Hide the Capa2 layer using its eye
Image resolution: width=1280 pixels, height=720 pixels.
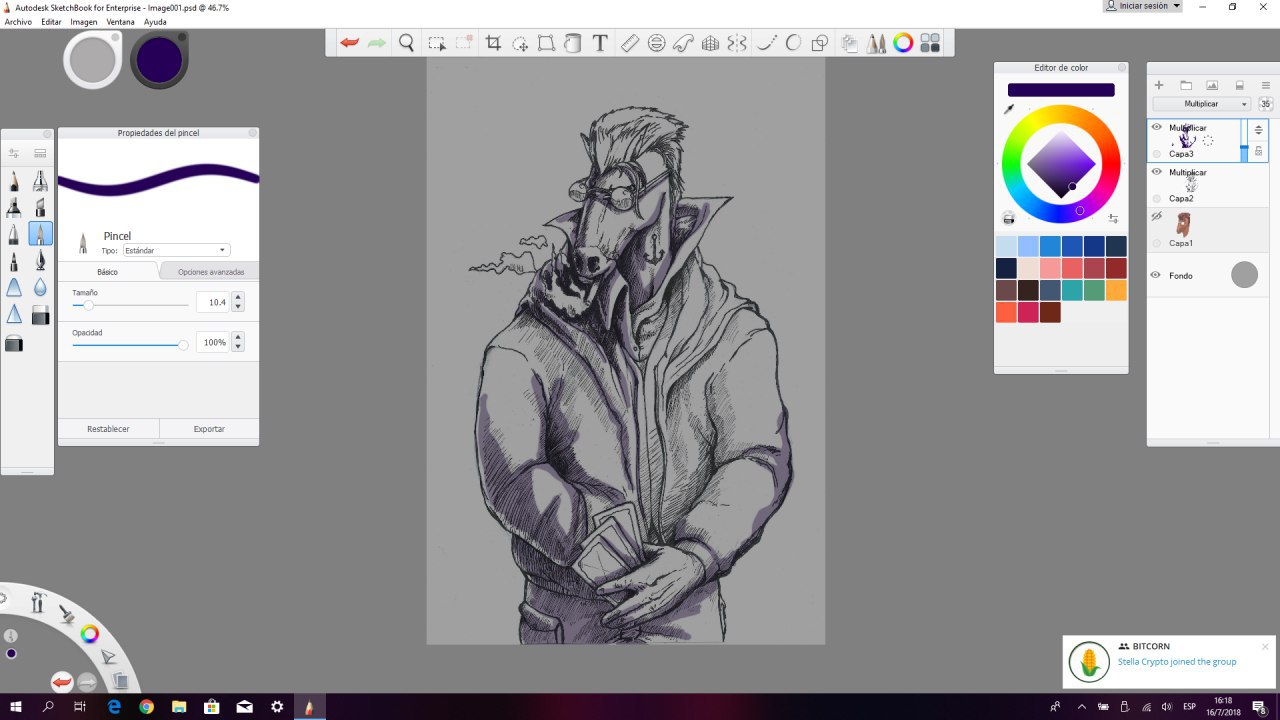pyautogui.click(x=1157, y=172)
